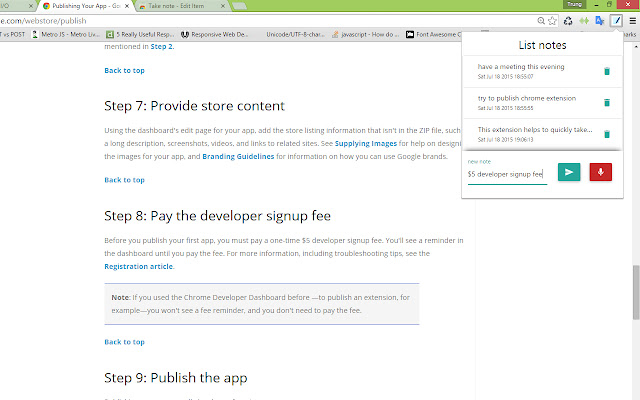640x400 pixels.
Task: Open the Branding Guidelines link
Action: click(x=238, y=157)
